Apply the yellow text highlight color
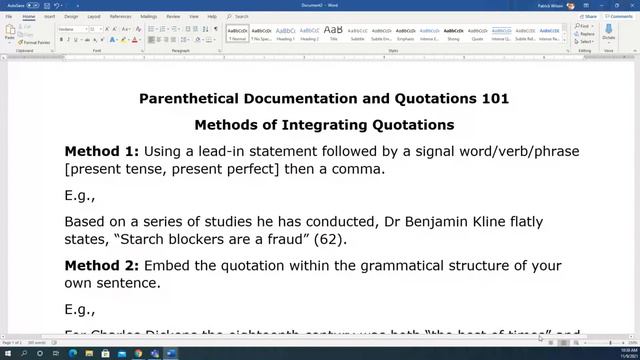 pos(123,40)
